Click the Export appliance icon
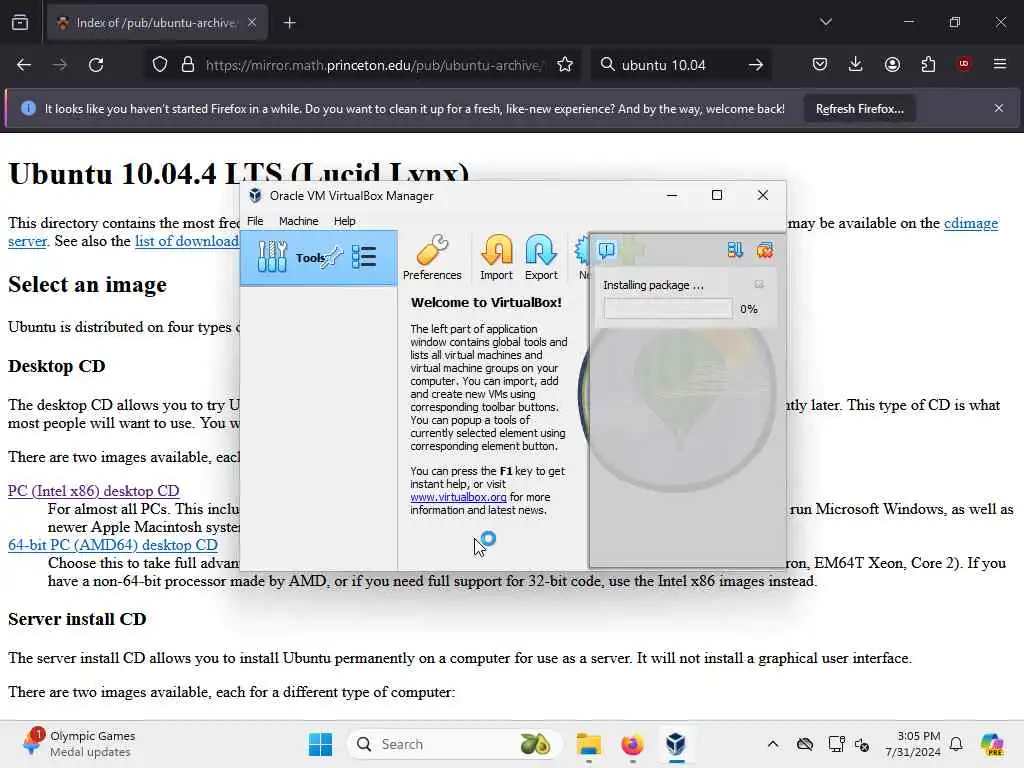 541,257
